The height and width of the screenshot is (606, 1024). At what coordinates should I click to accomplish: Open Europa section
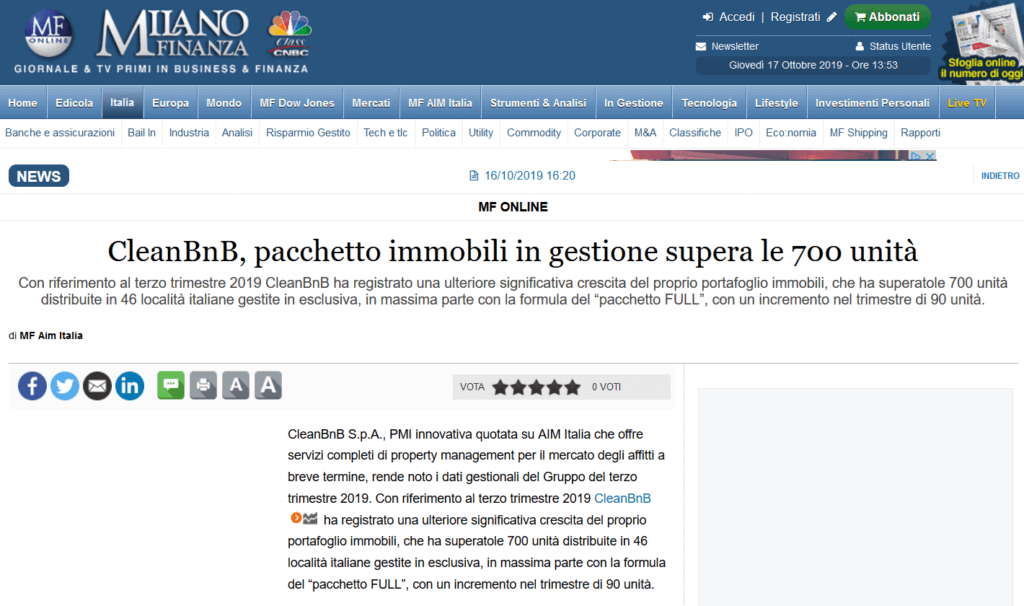click(x=170, y=103)
